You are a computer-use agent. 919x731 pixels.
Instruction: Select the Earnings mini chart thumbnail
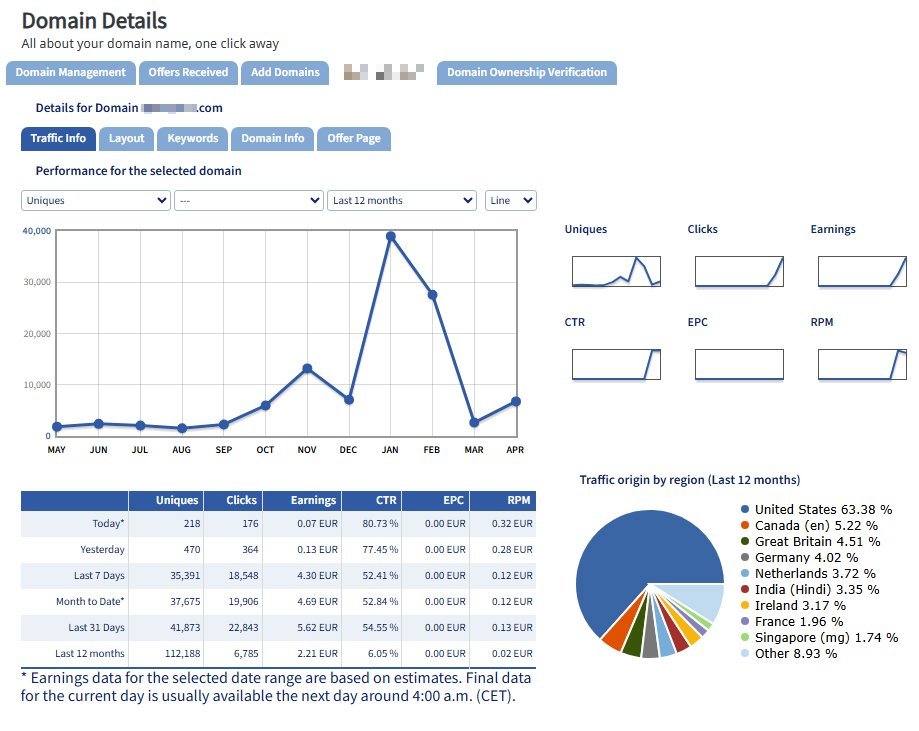(863, 271)
